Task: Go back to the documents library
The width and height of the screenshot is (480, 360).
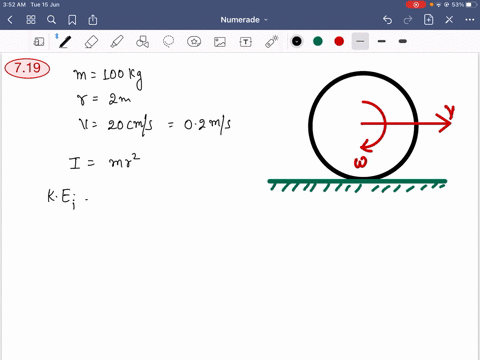Action: (10, 20)
